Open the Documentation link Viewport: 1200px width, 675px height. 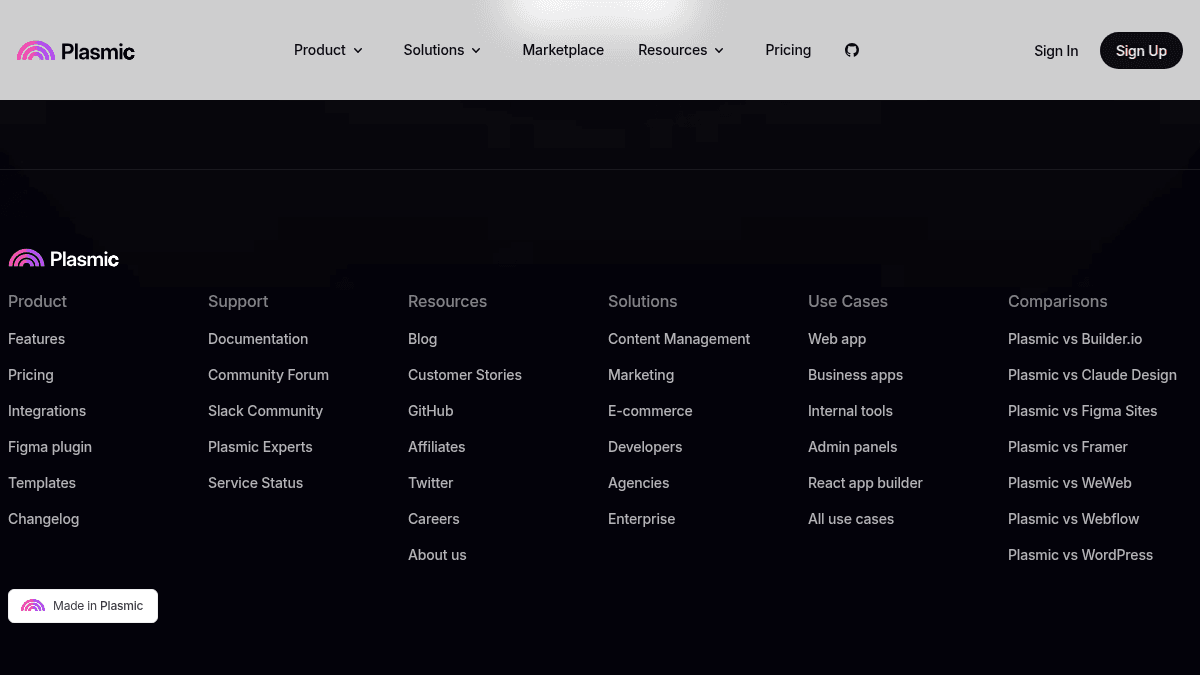pos(258,339)
